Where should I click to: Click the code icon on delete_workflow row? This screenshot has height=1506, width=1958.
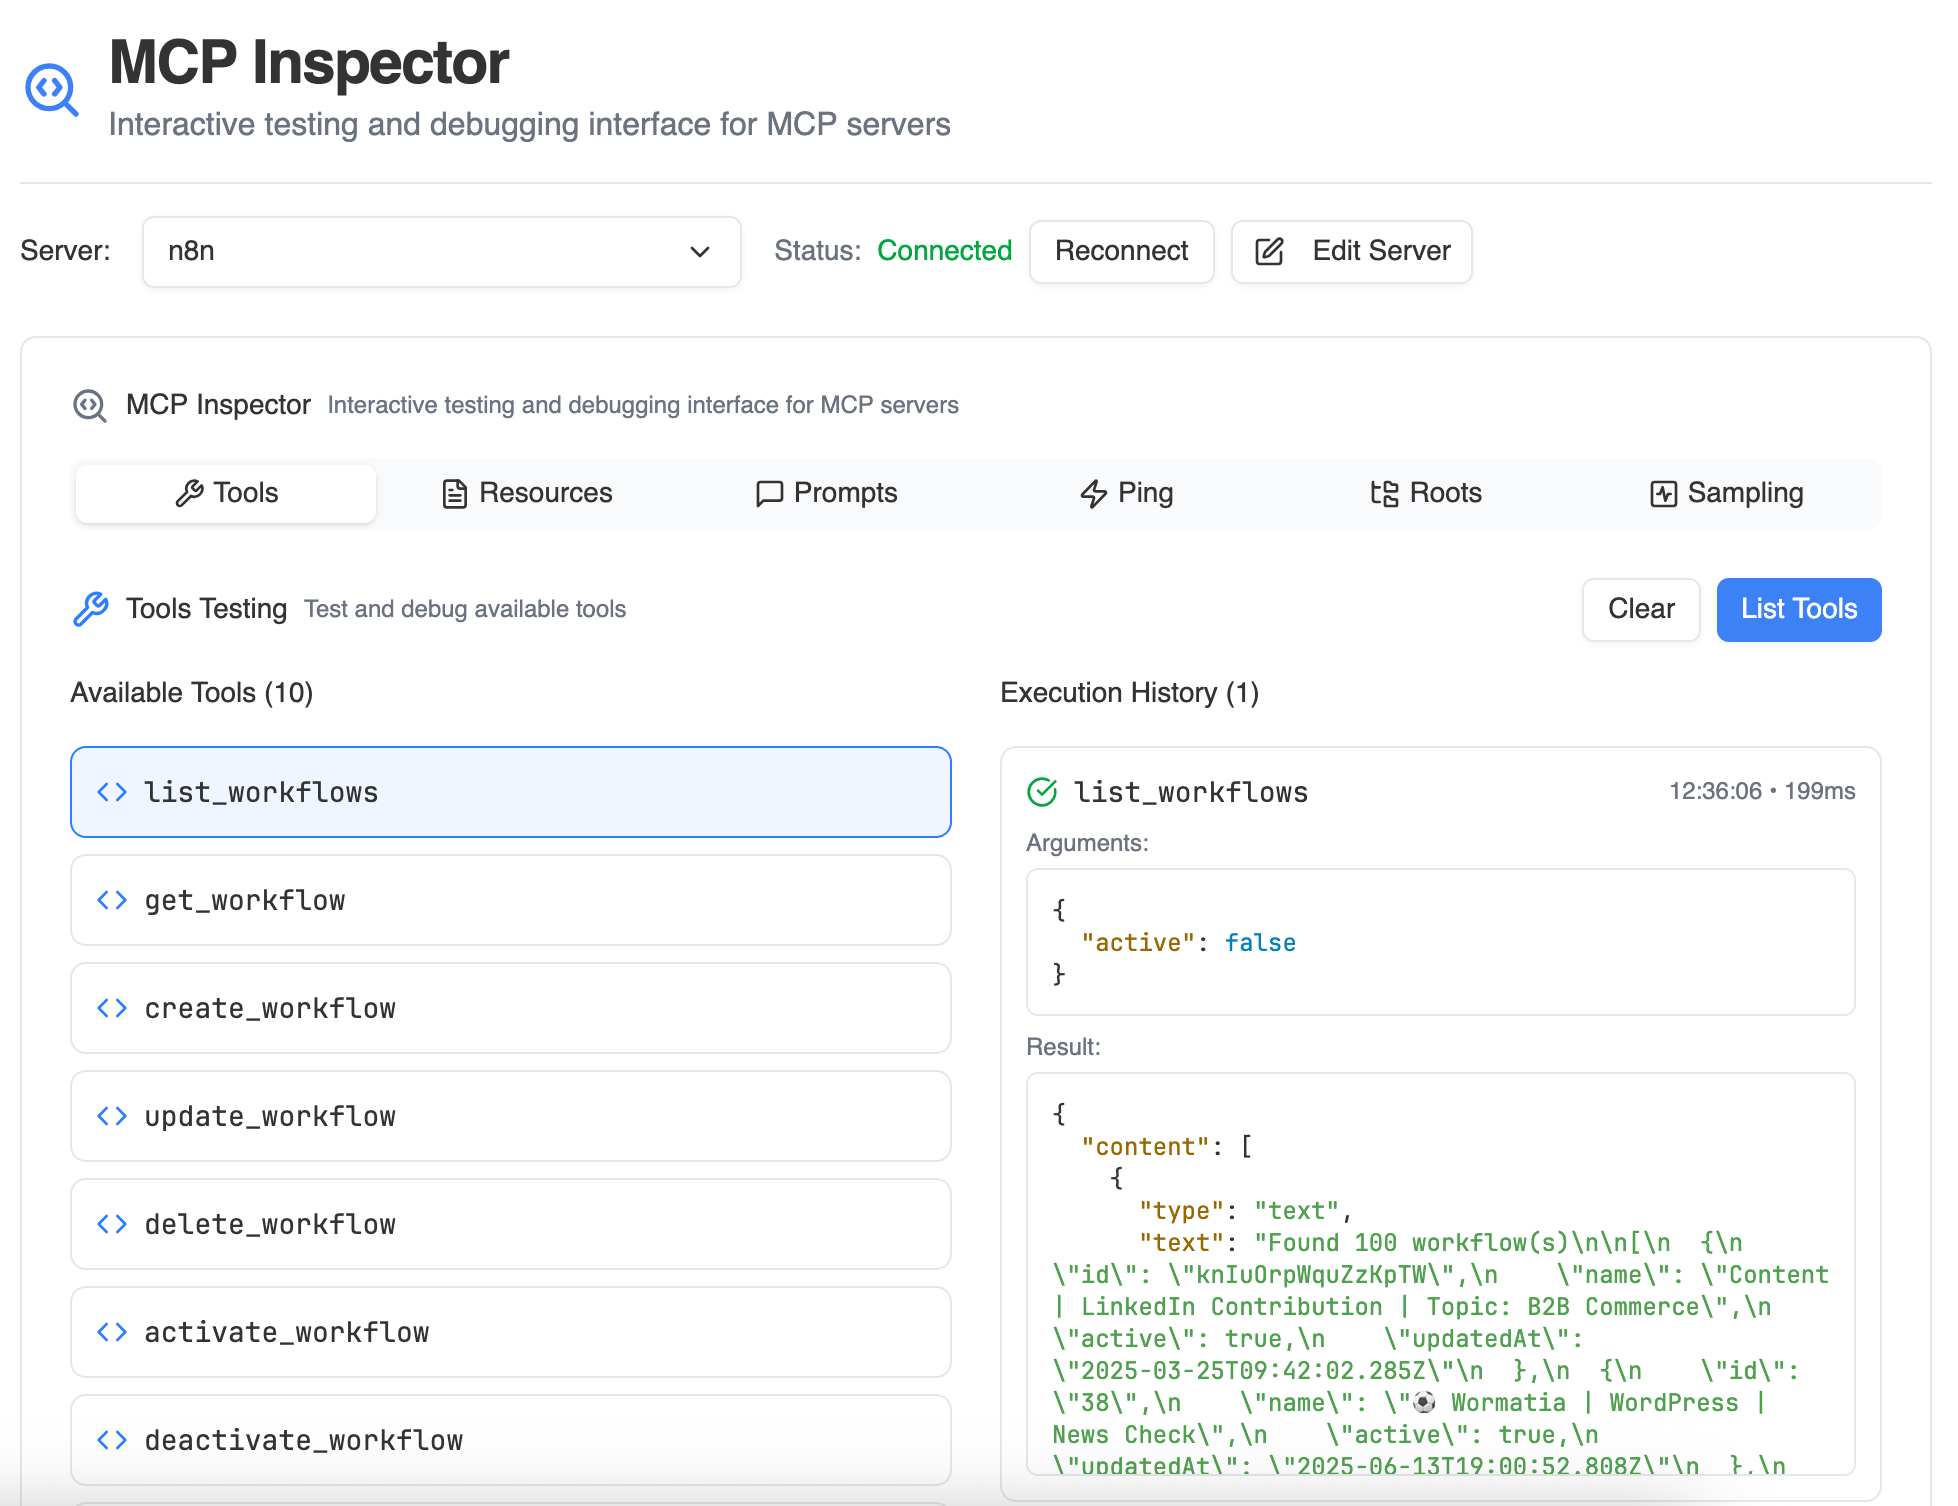pyautogui.click(x=112, y=1224)
